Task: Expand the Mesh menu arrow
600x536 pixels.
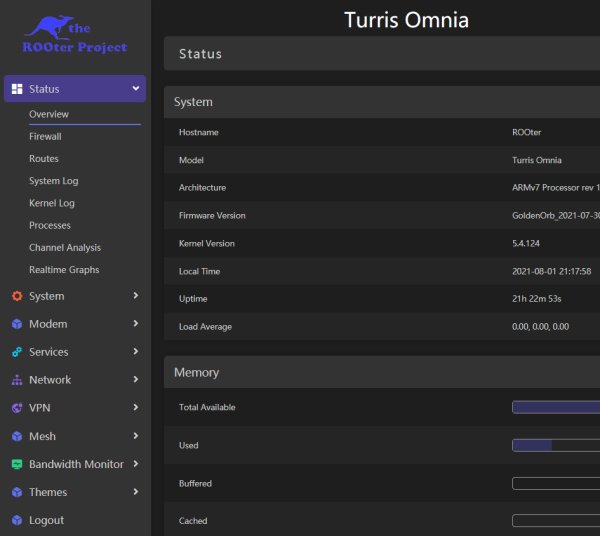Action: pos(136,435)
